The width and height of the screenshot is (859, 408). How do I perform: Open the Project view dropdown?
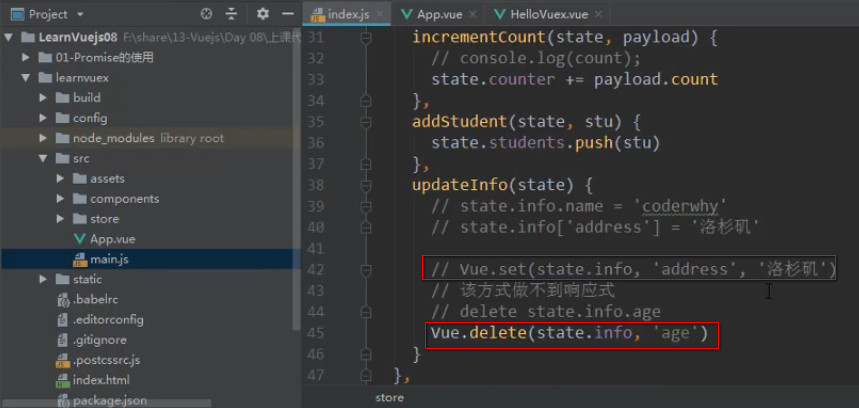pos(81,15)
